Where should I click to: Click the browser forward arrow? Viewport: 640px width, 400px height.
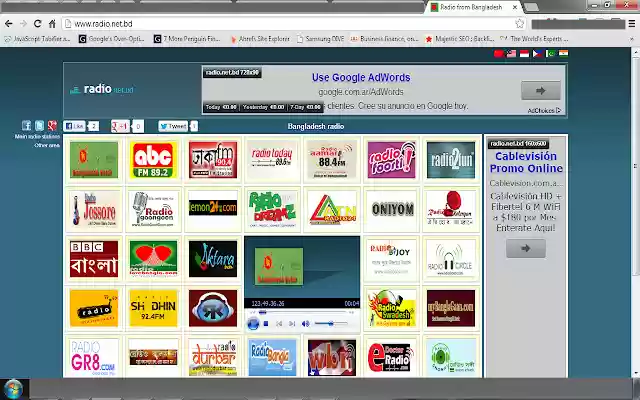(23, 24)
